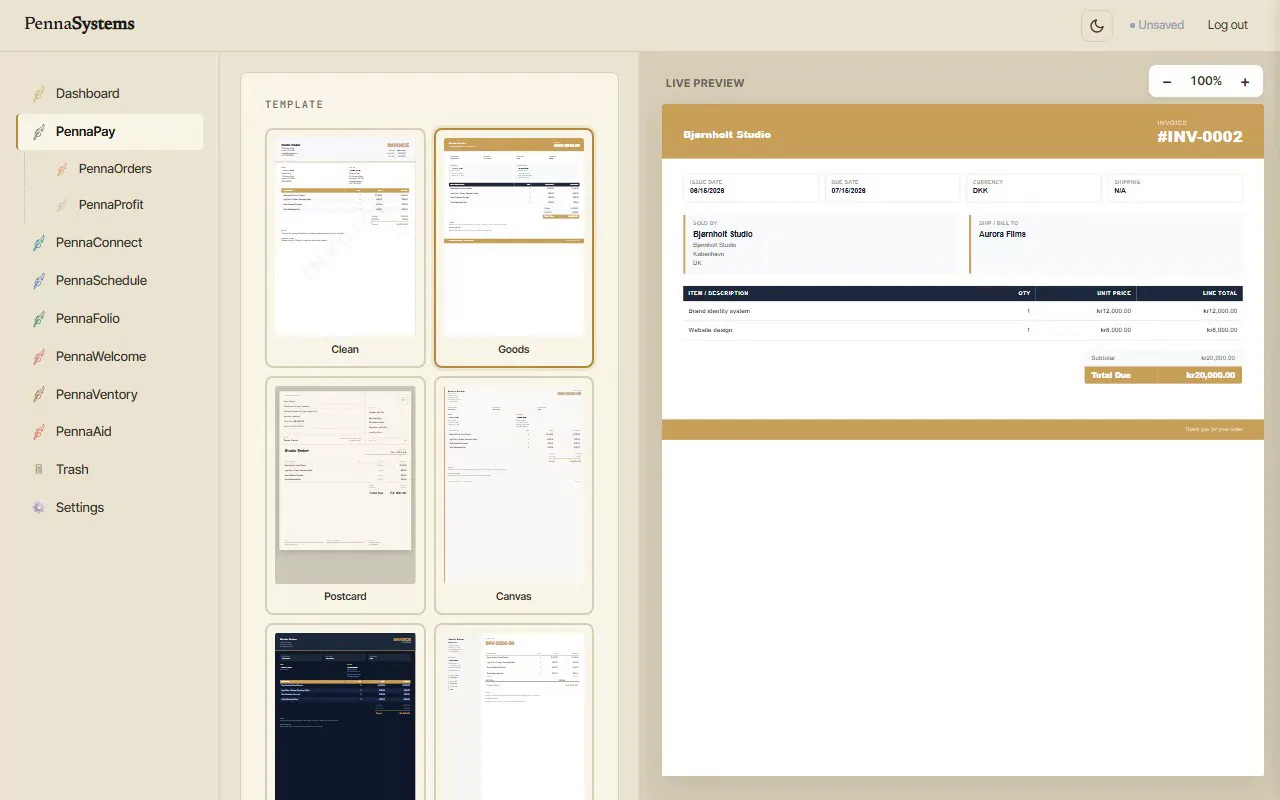Zoom in preview with plus button
1280x800 pixels.
(x=1245, y=82)
